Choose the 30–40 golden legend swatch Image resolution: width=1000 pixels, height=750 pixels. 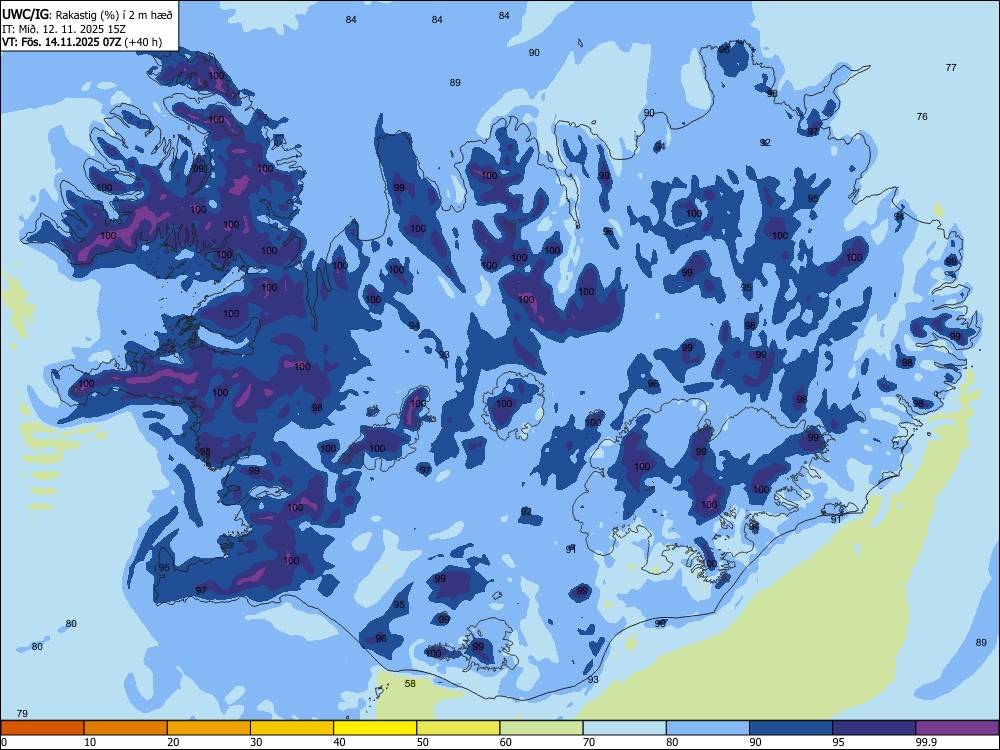(x=292, y=728)
